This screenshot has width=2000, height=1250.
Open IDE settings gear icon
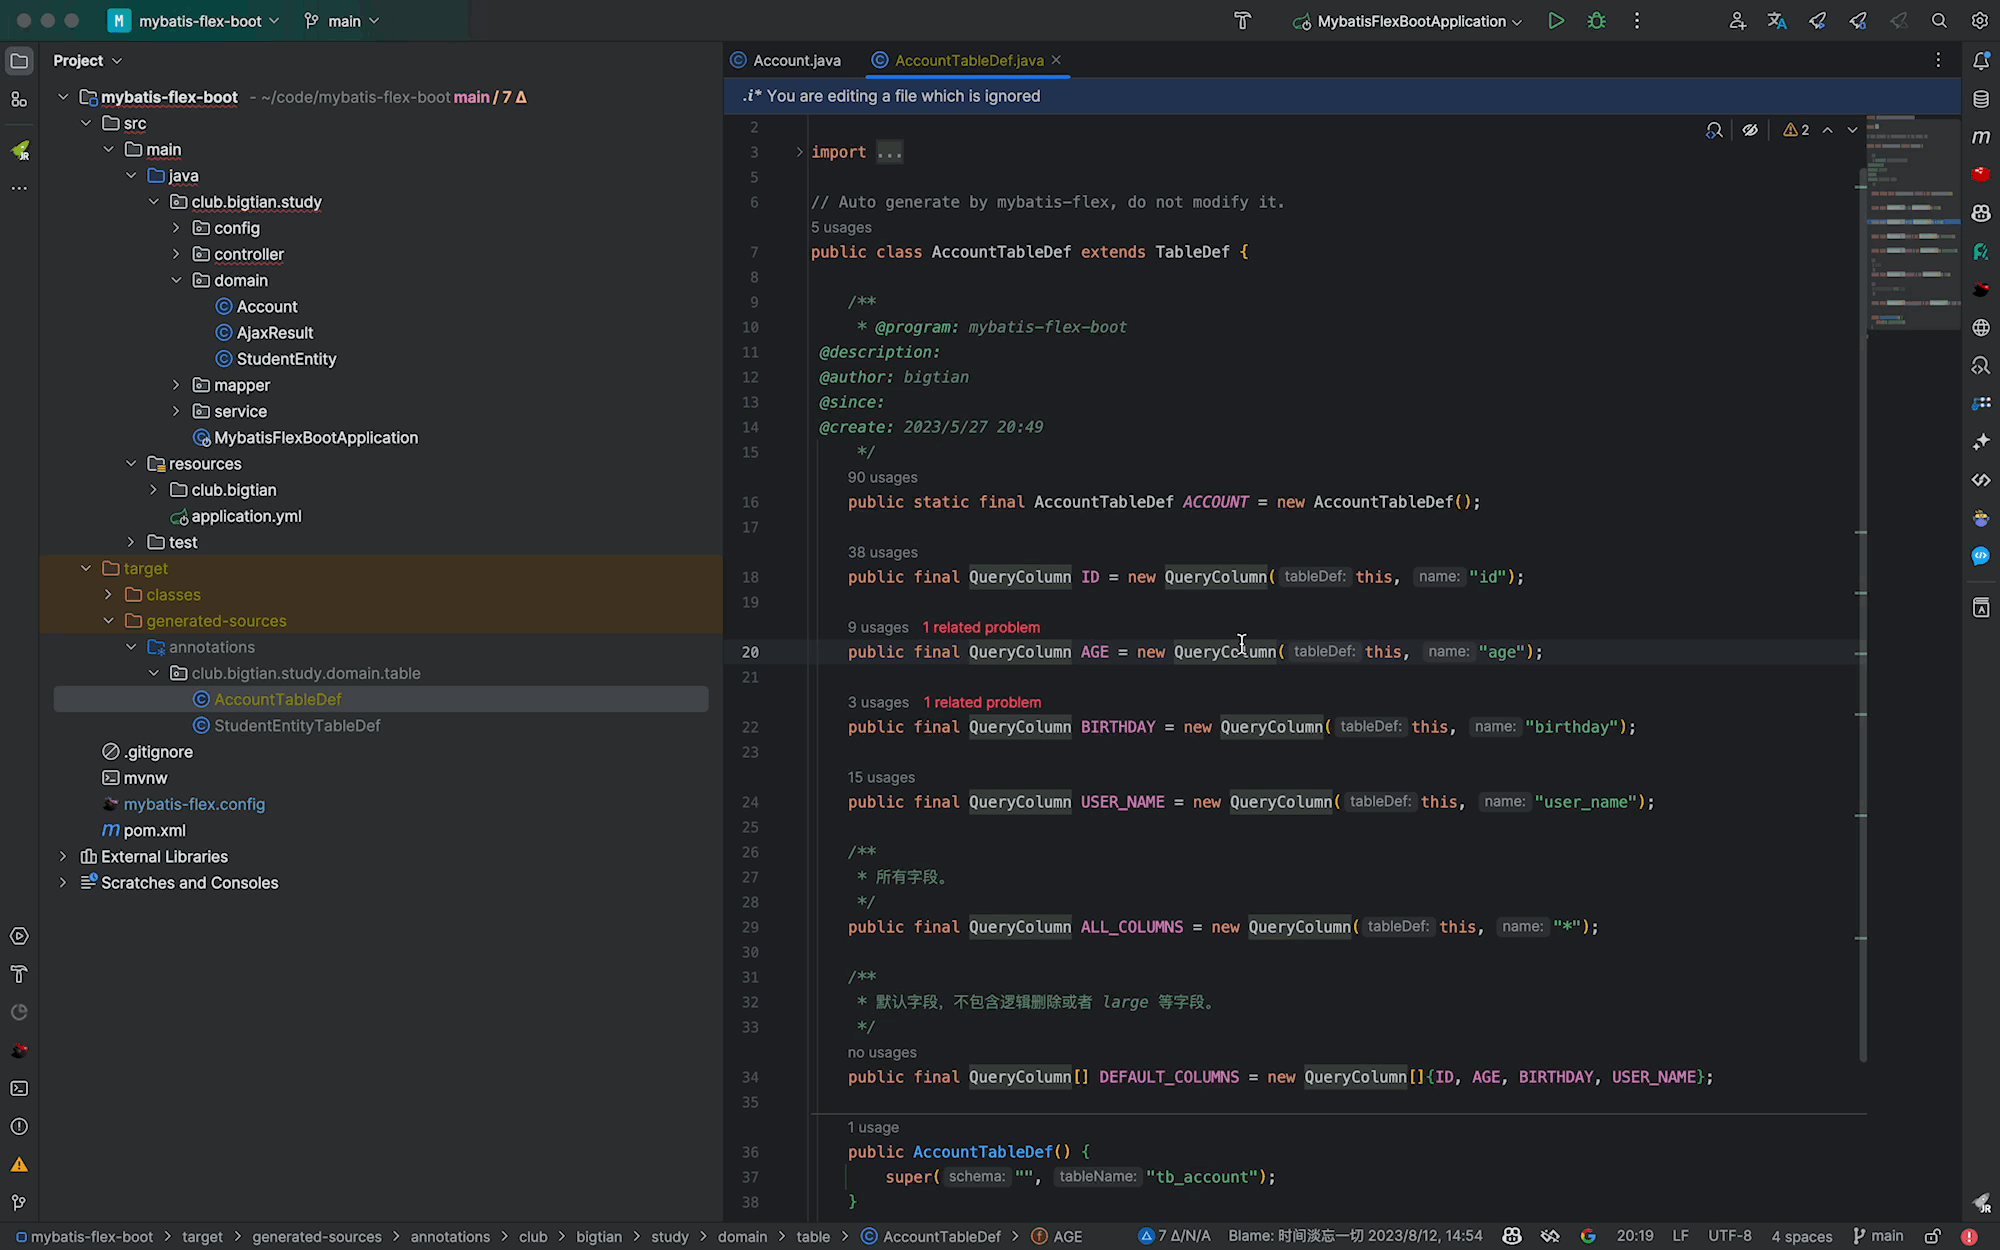(1980, 21)
